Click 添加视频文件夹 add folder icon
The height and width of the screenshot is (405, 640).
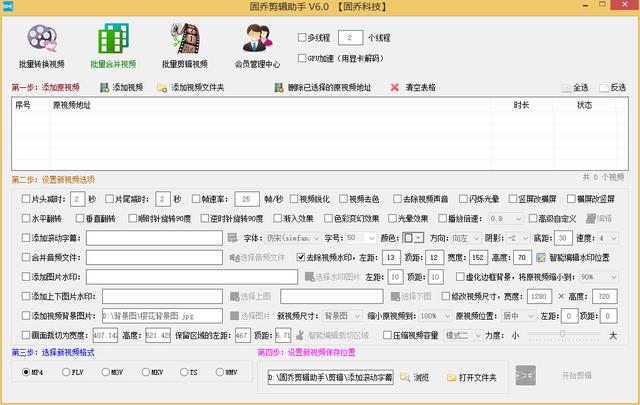[162, 88]
